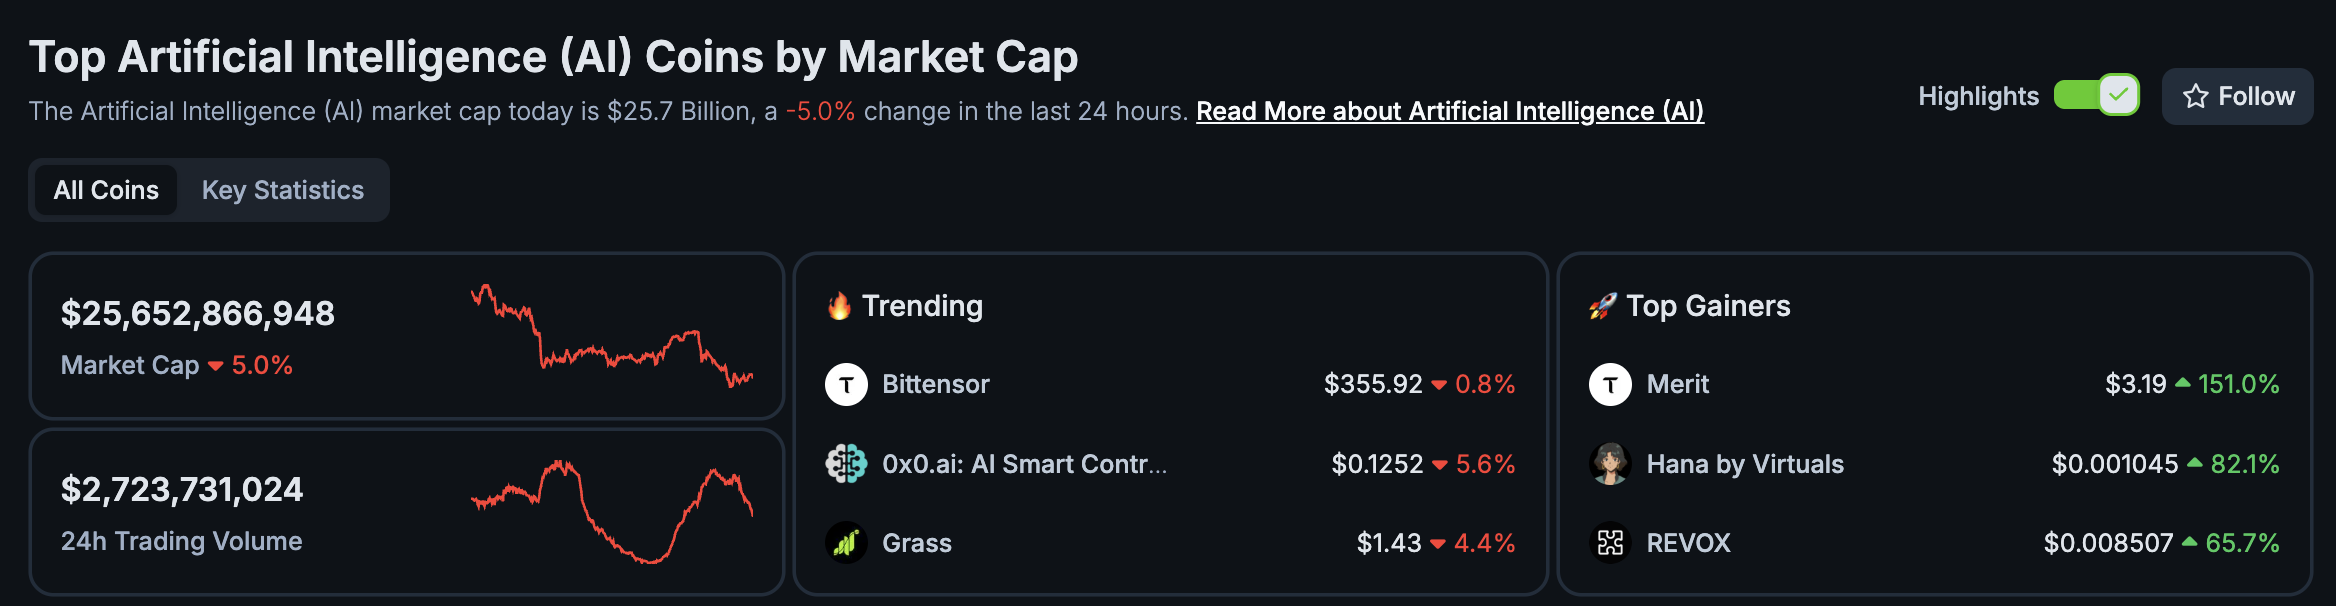Click the Trending fire emoji icon
The height and width of the screenshot is (606, 2336).
(x=840, y=306)
